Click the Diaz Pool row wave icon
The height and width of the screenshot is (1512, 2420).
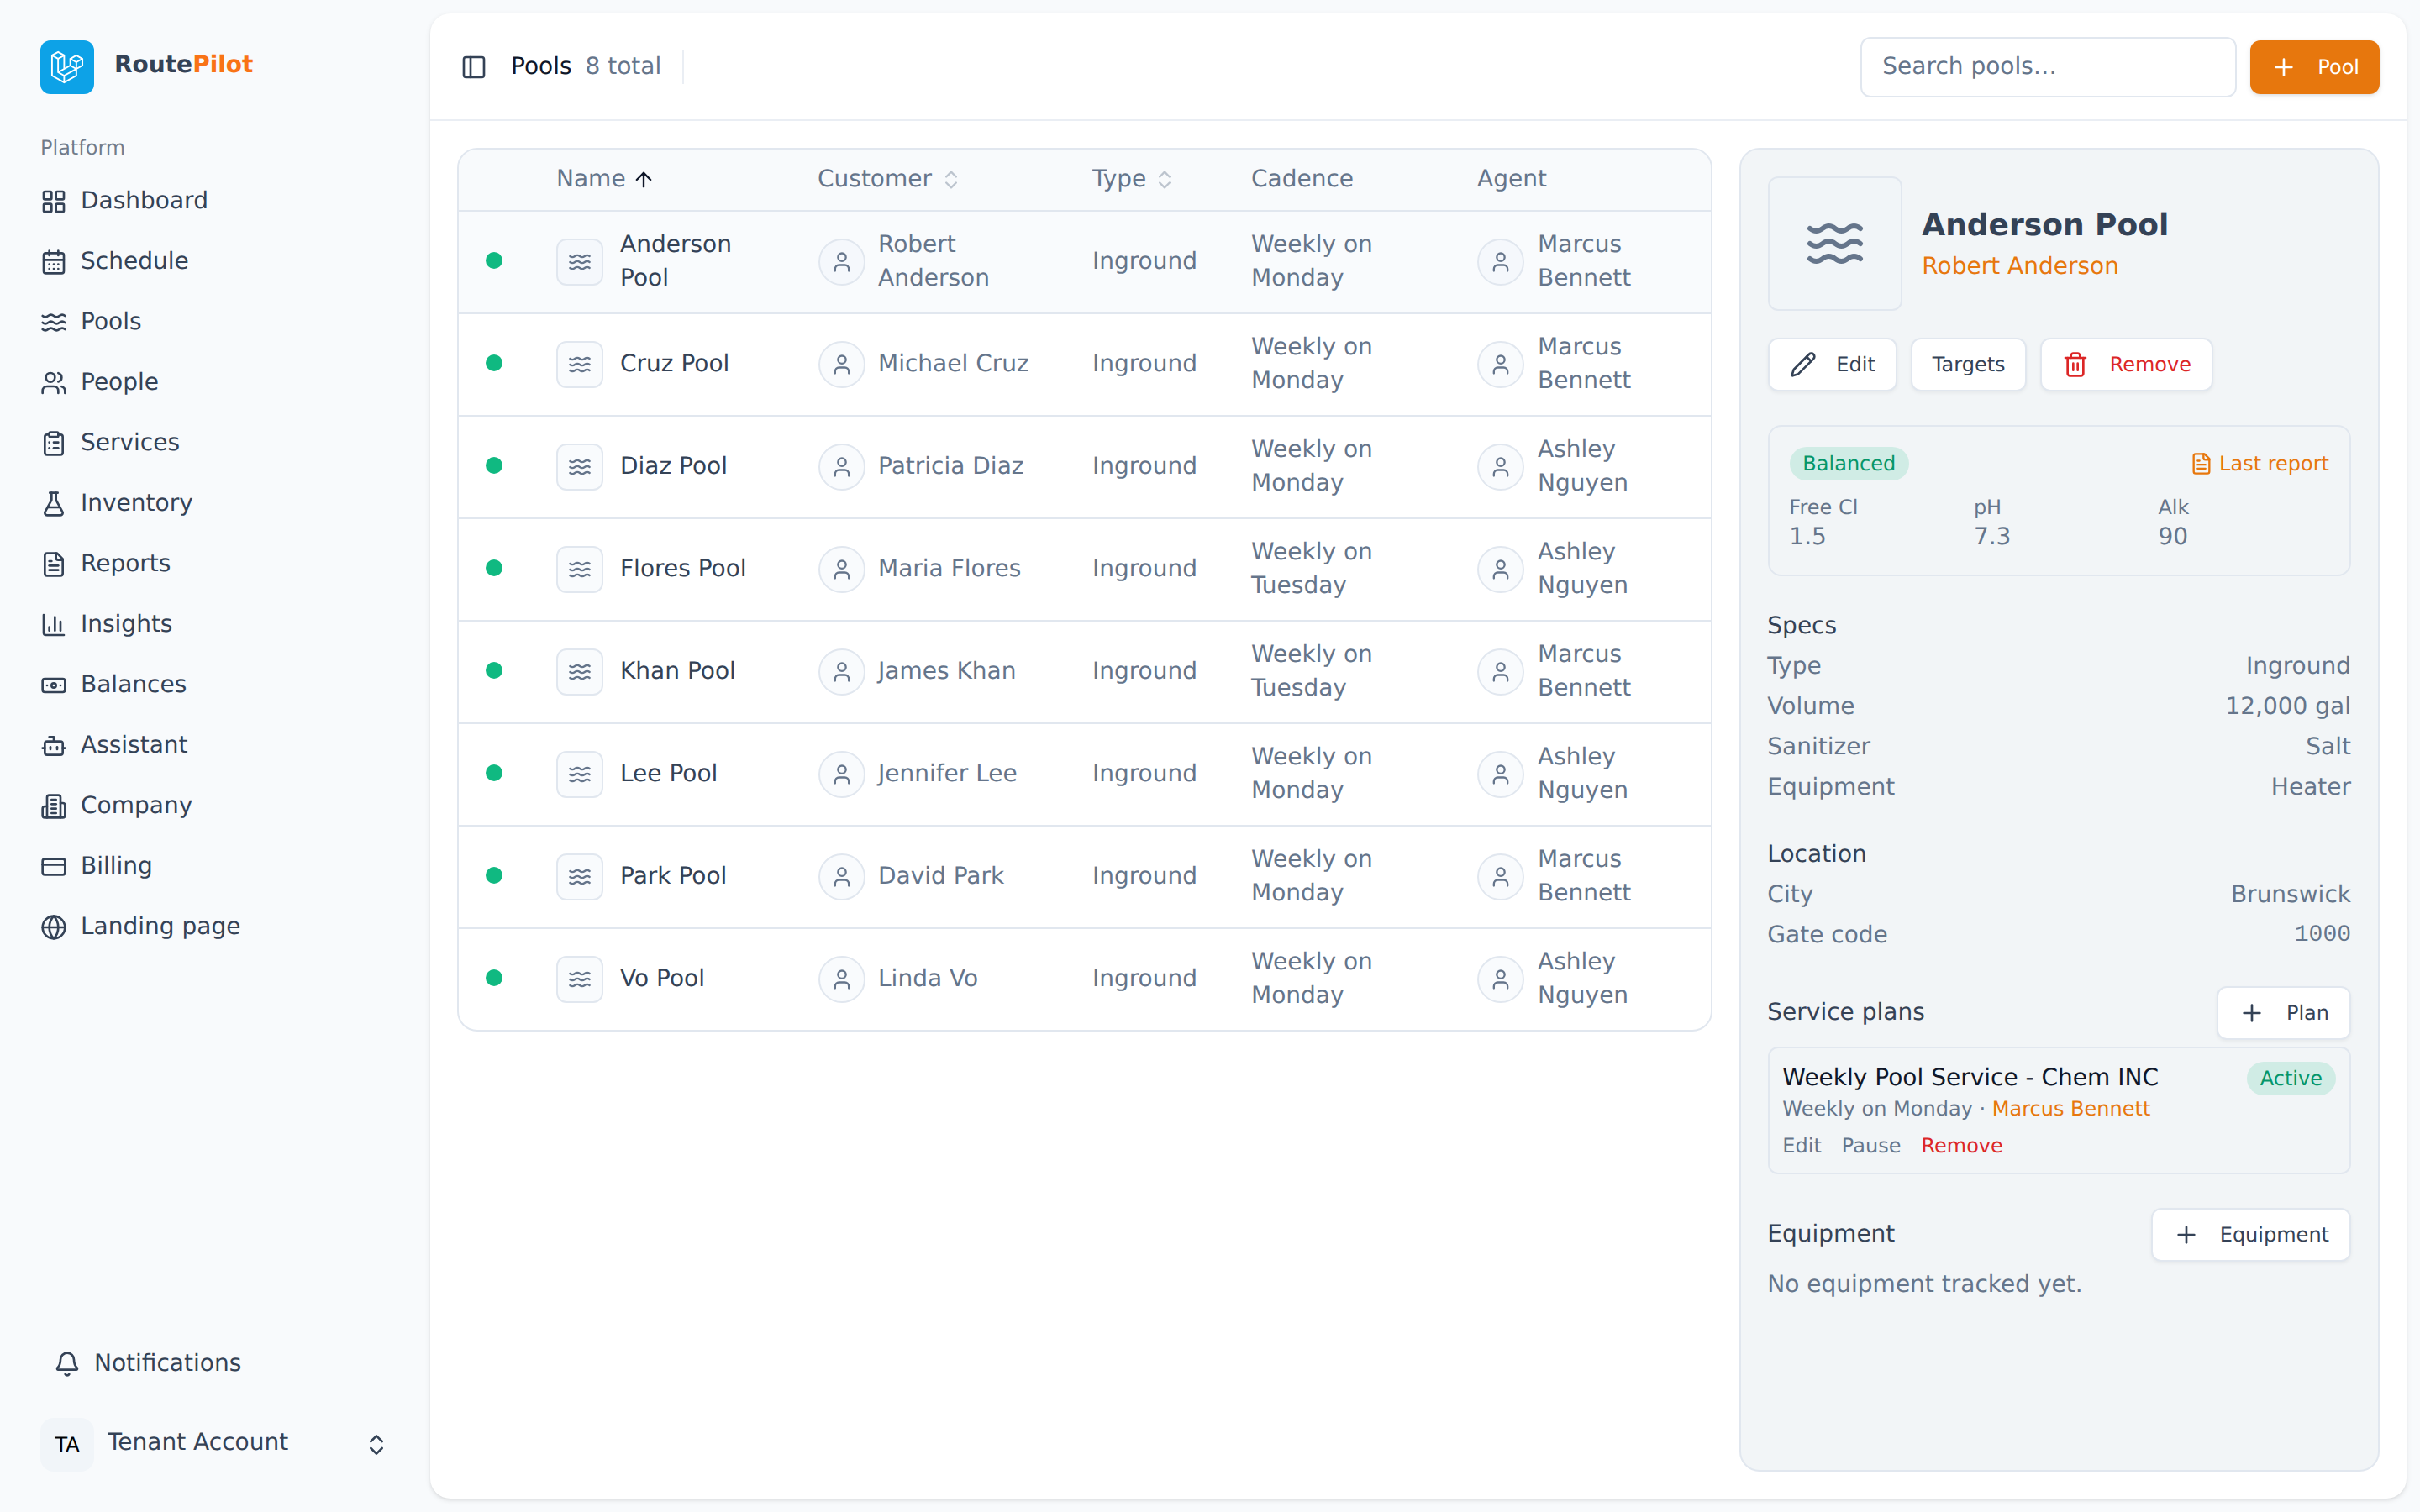pyautogui.click(x=580, y=466)
